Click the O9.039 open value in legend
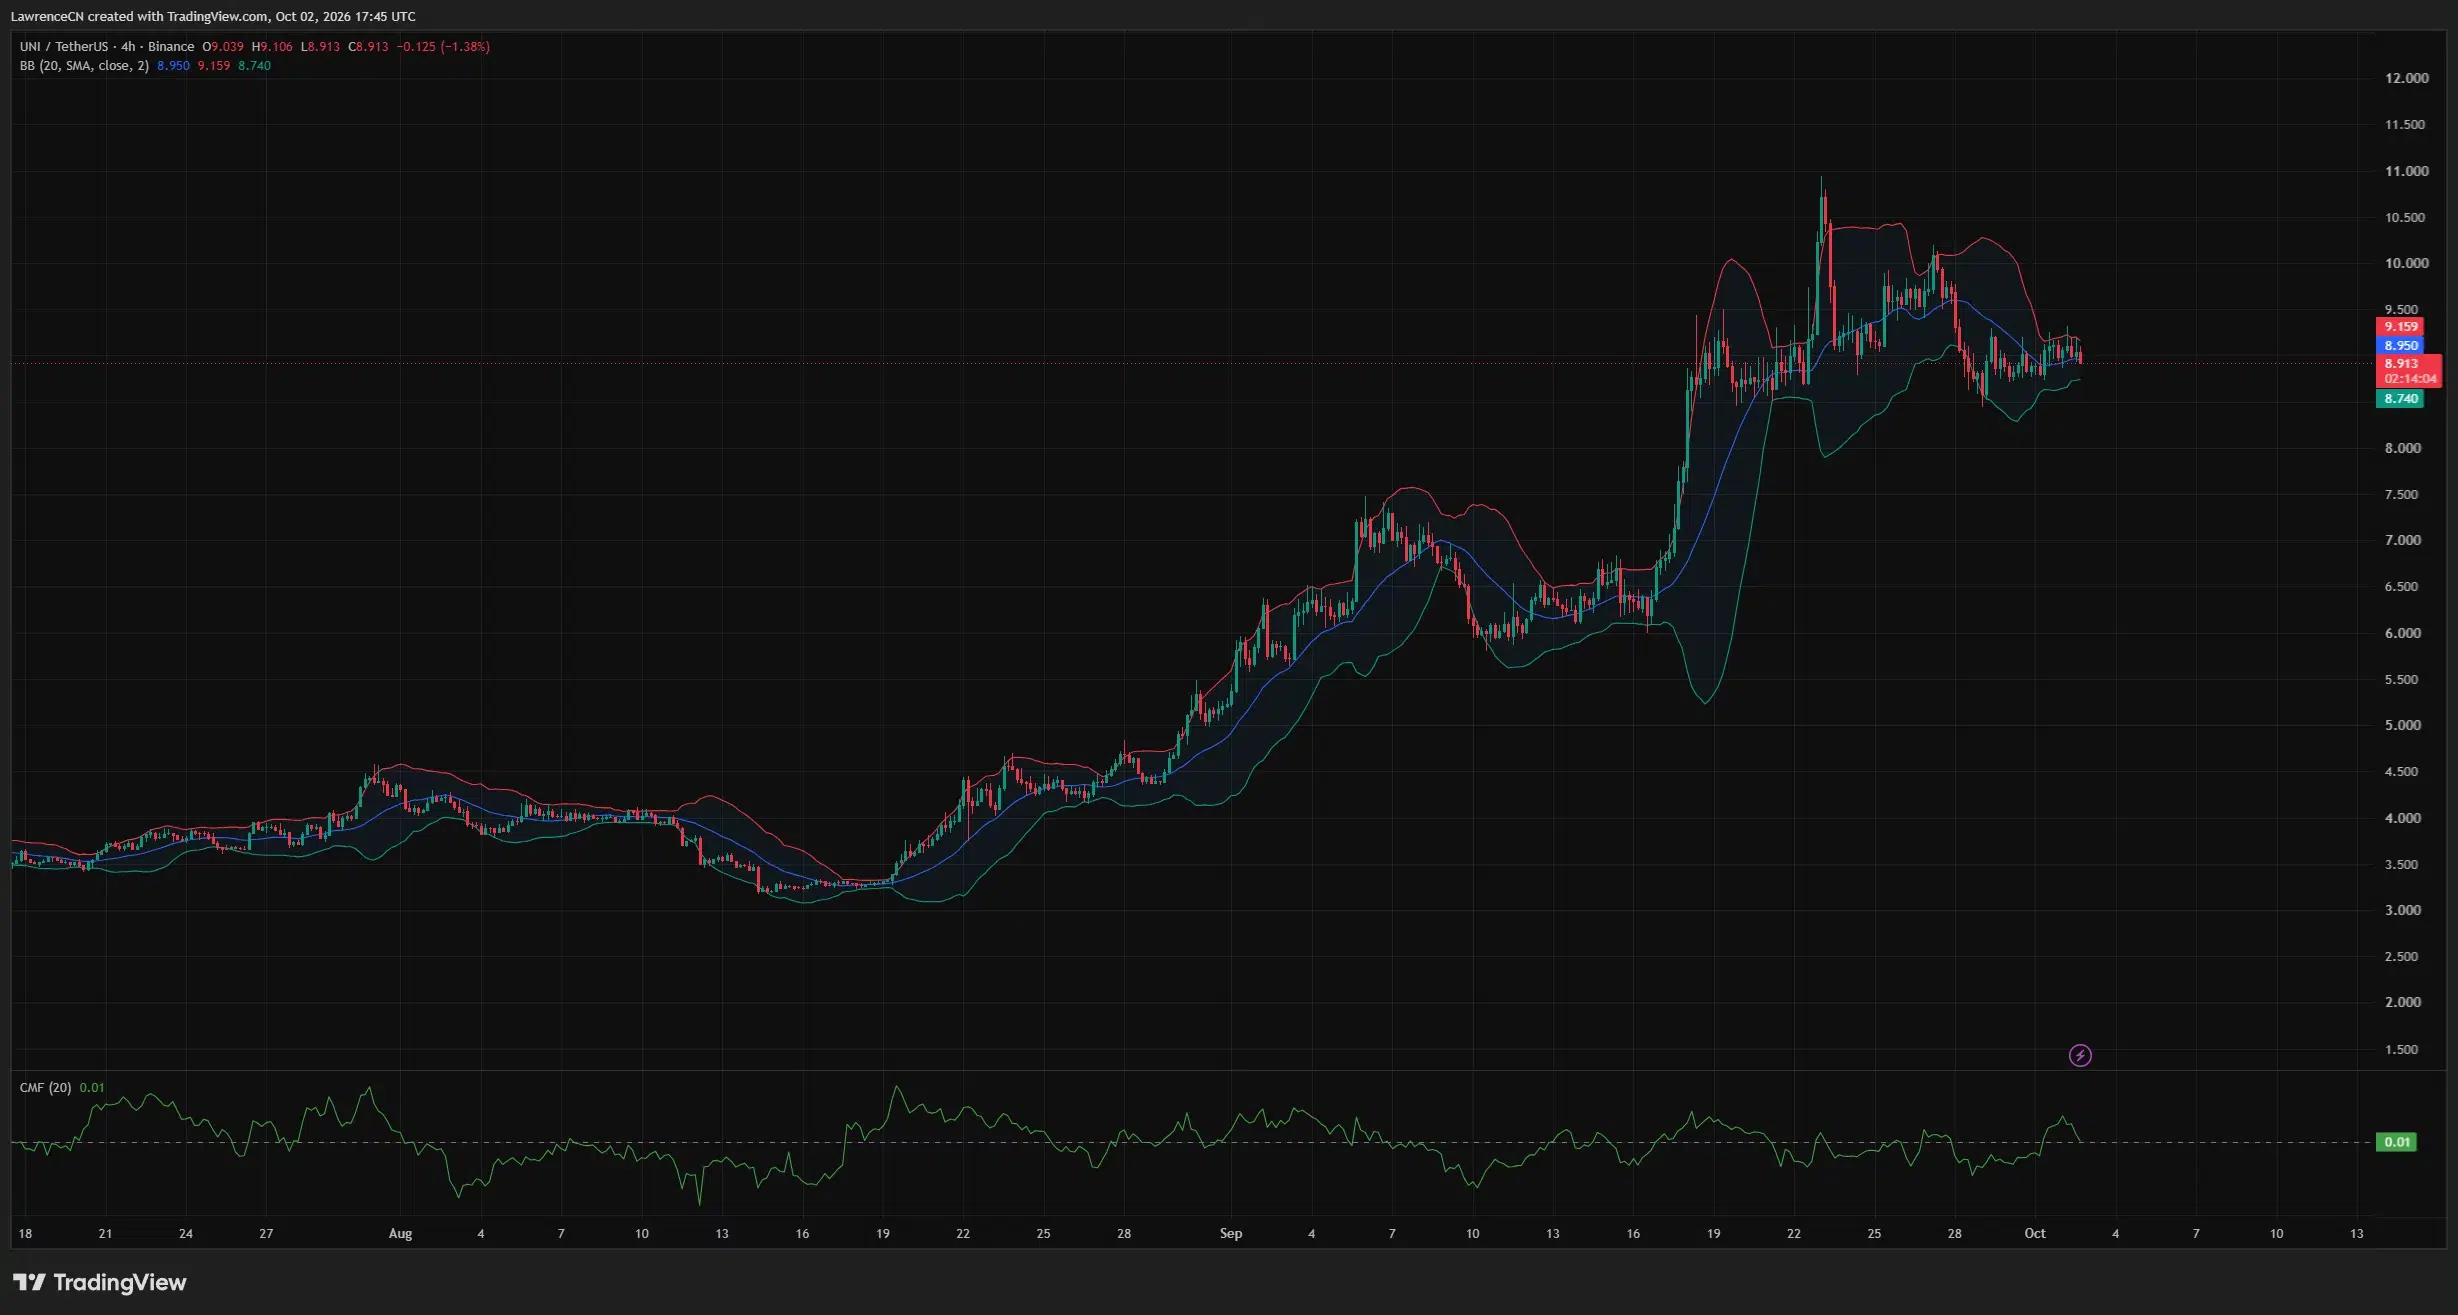This screenshot has height=1315, width=2458. pos(223,47)
